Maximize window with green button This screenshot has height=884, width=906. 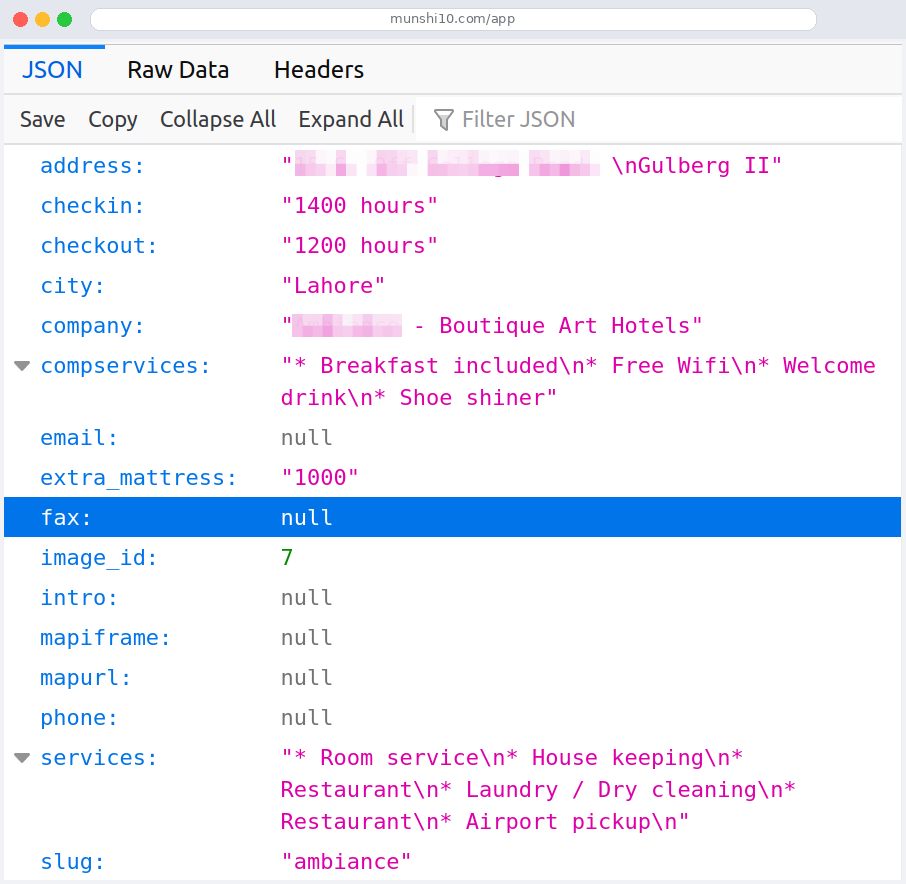pos(65,20)
